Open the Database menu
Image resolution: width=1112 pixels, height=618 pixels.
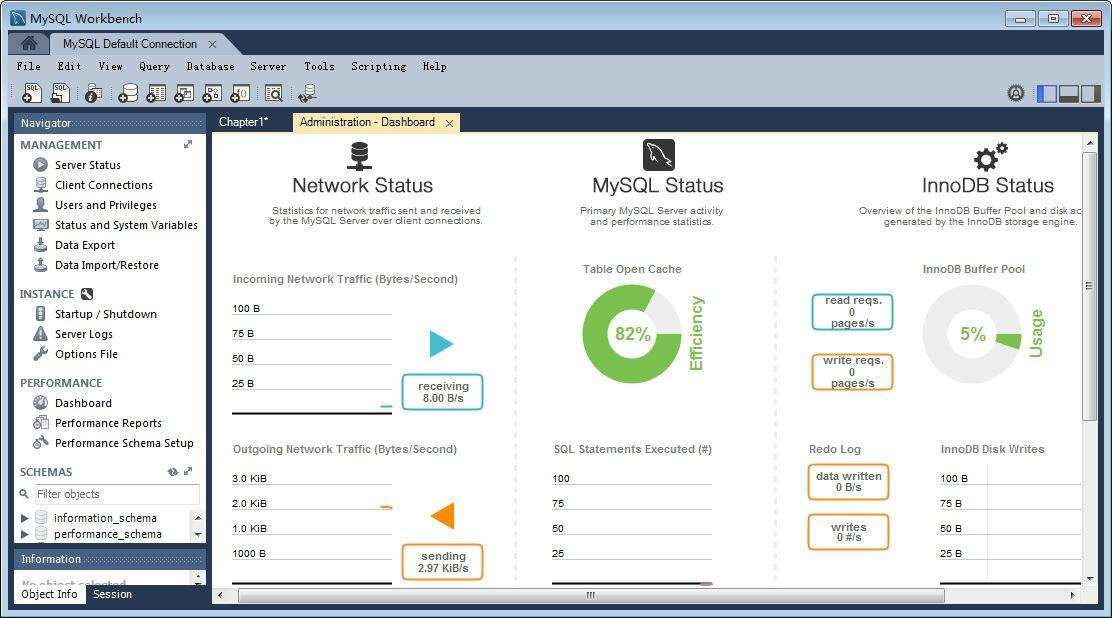pyautogui.click(x=210, y=66)
